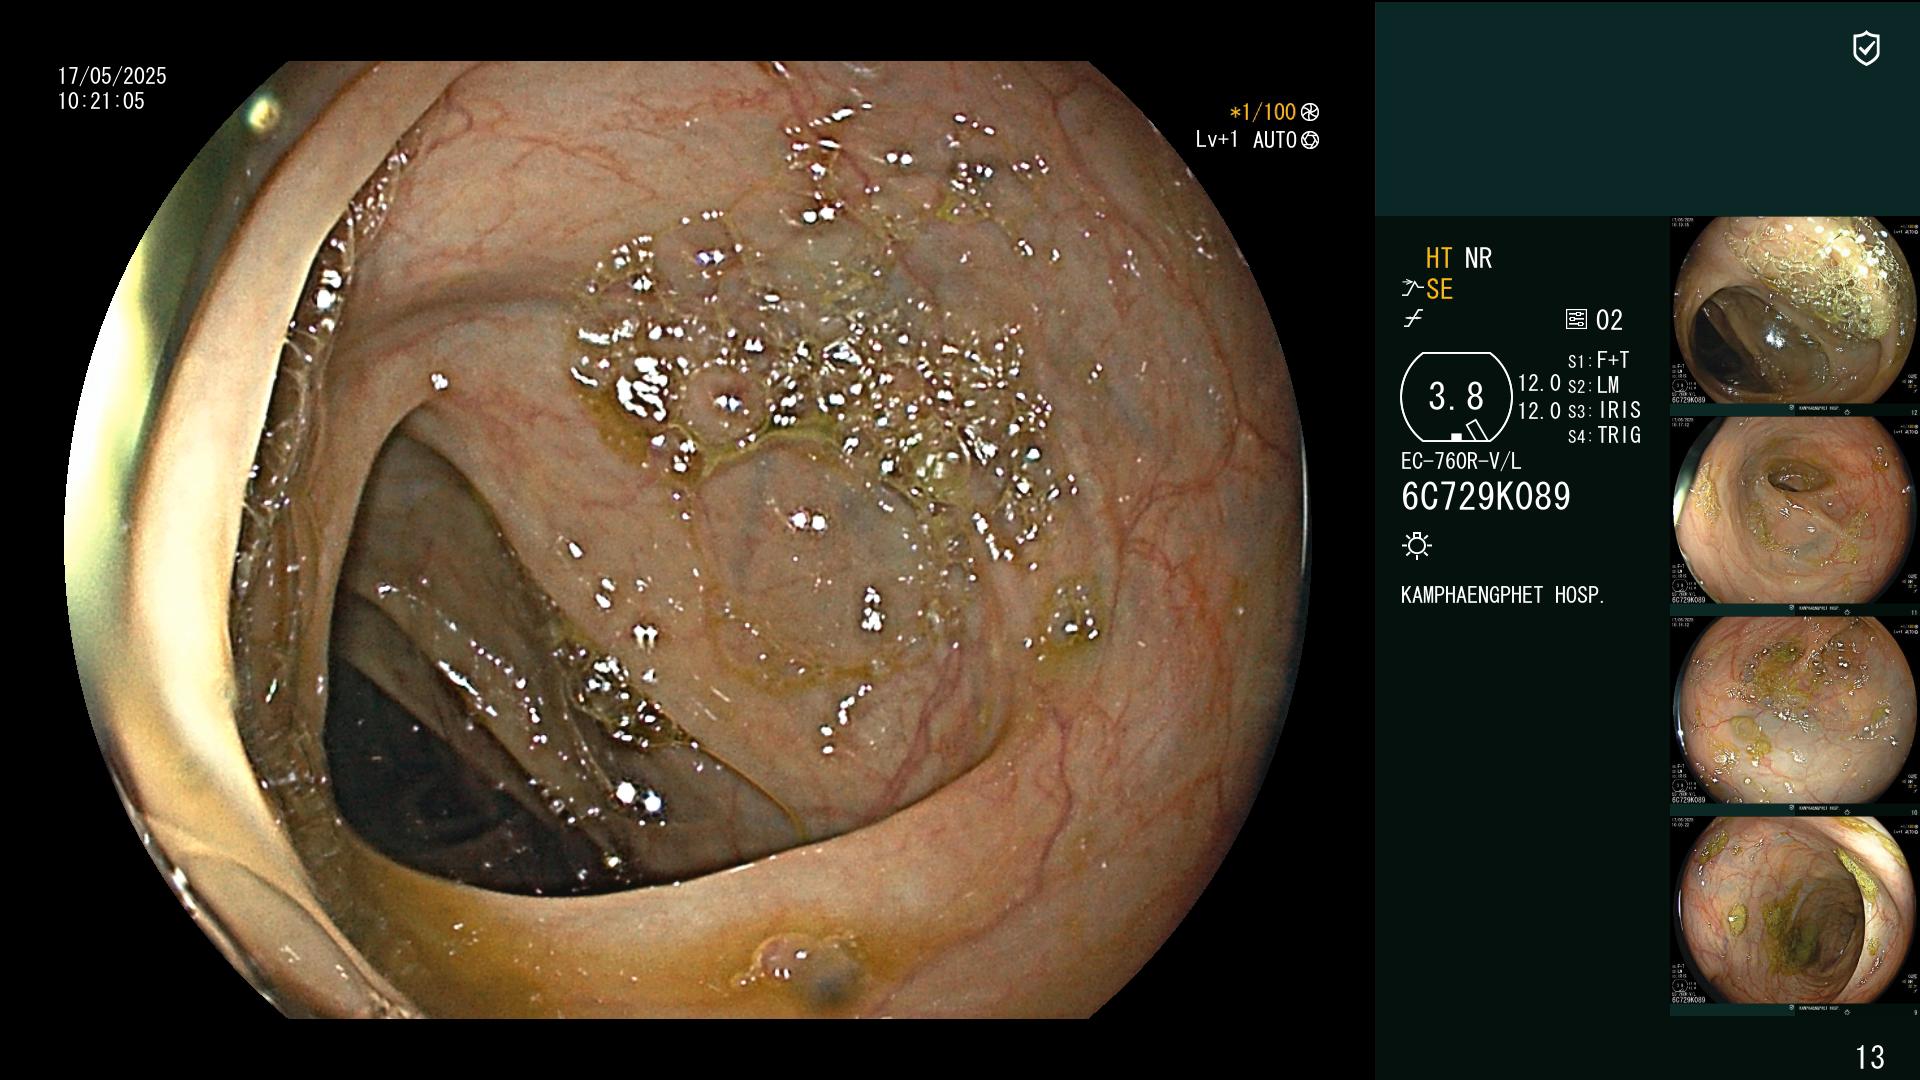This screenshot has width=1920, height=1080.
Task: Click the *1/100 shutter value
Action: (1262, 113)
